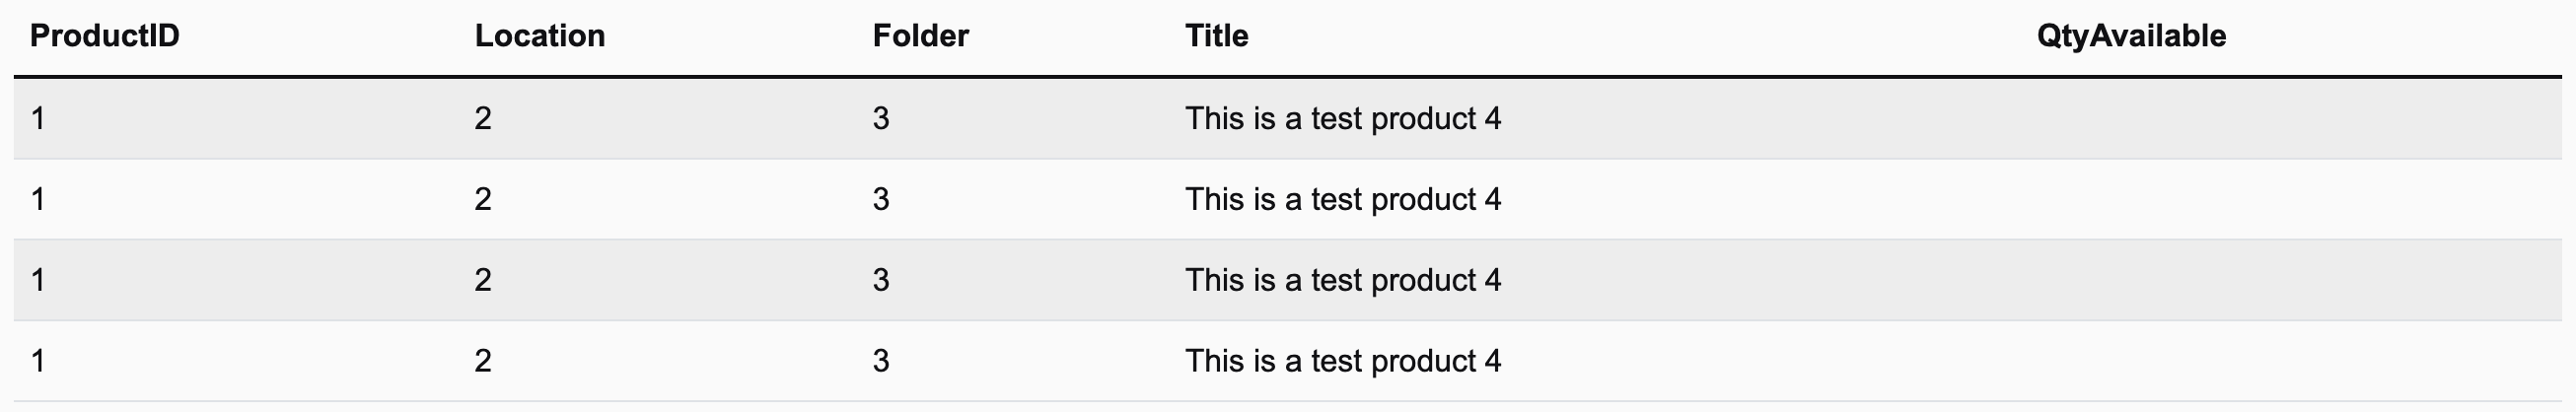Click the second row's test product title

(1343, 200)
